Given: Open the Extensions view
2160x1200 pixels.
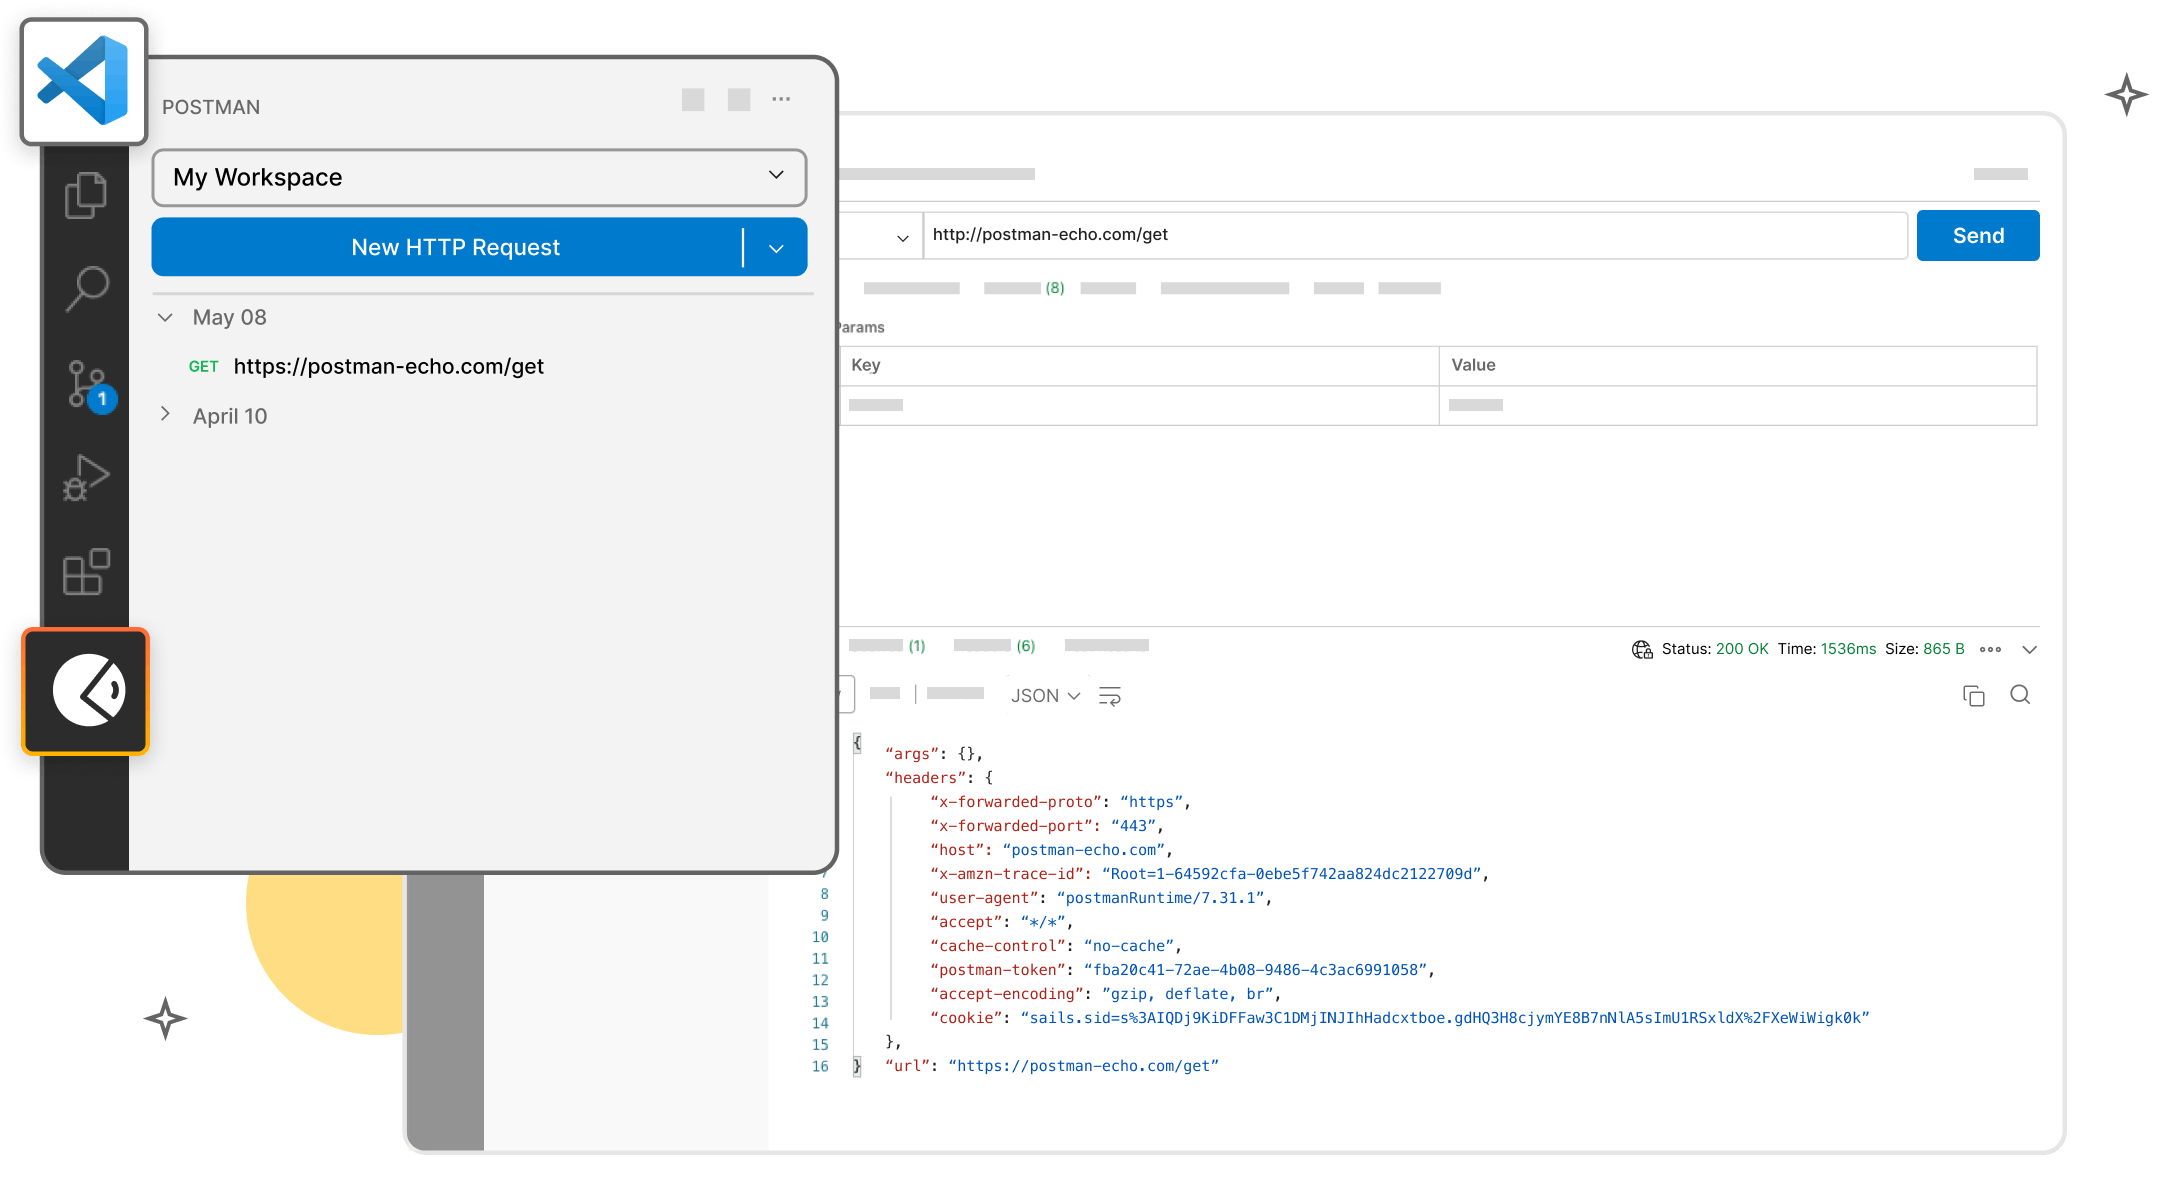Looking at the screenshot, I should click(x=86, y=572).
